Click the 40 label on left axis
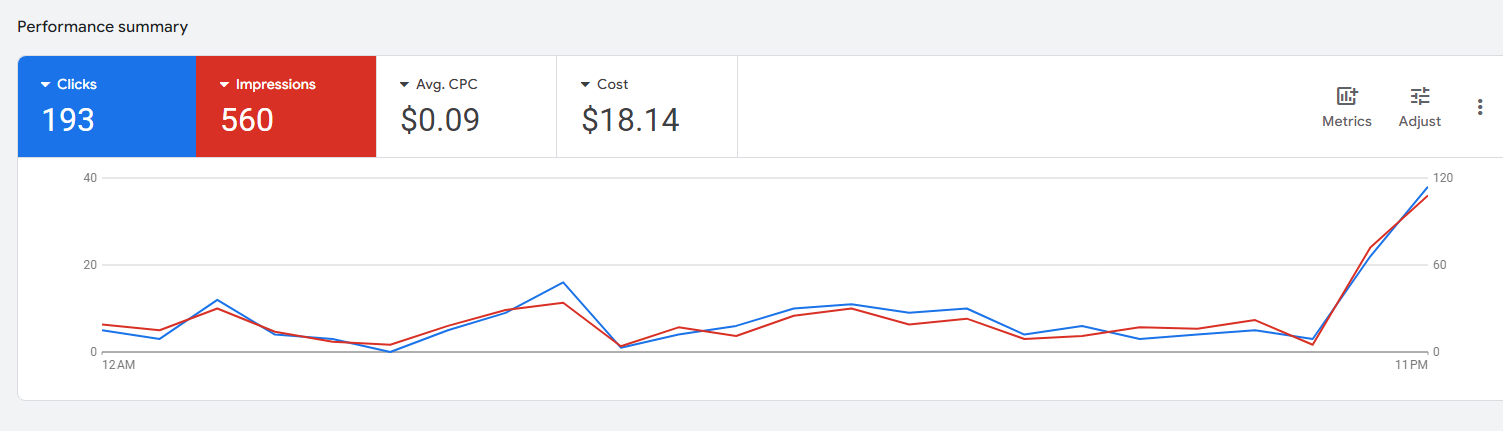The width and height of the screenshot is (1503, 431). 90,178
